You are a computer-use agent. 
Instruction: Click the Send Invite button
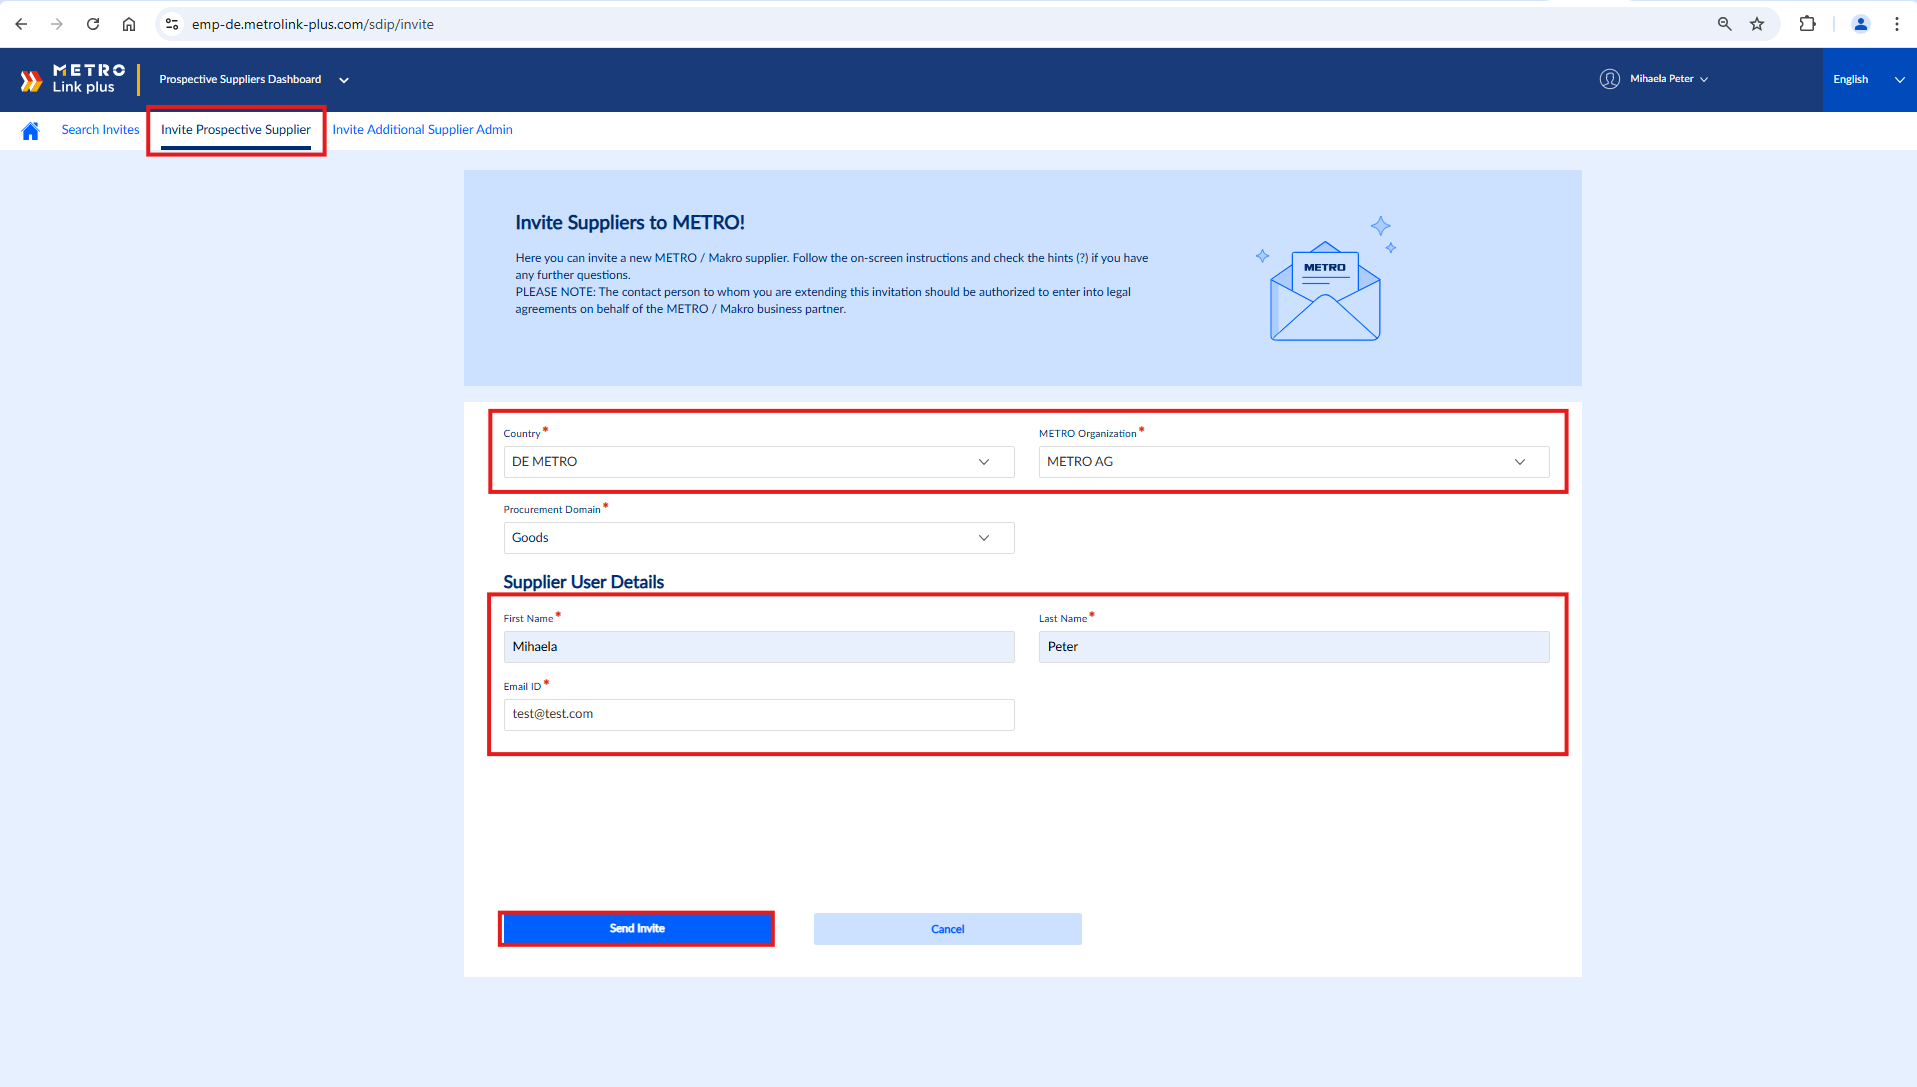(x=637, y=929)
